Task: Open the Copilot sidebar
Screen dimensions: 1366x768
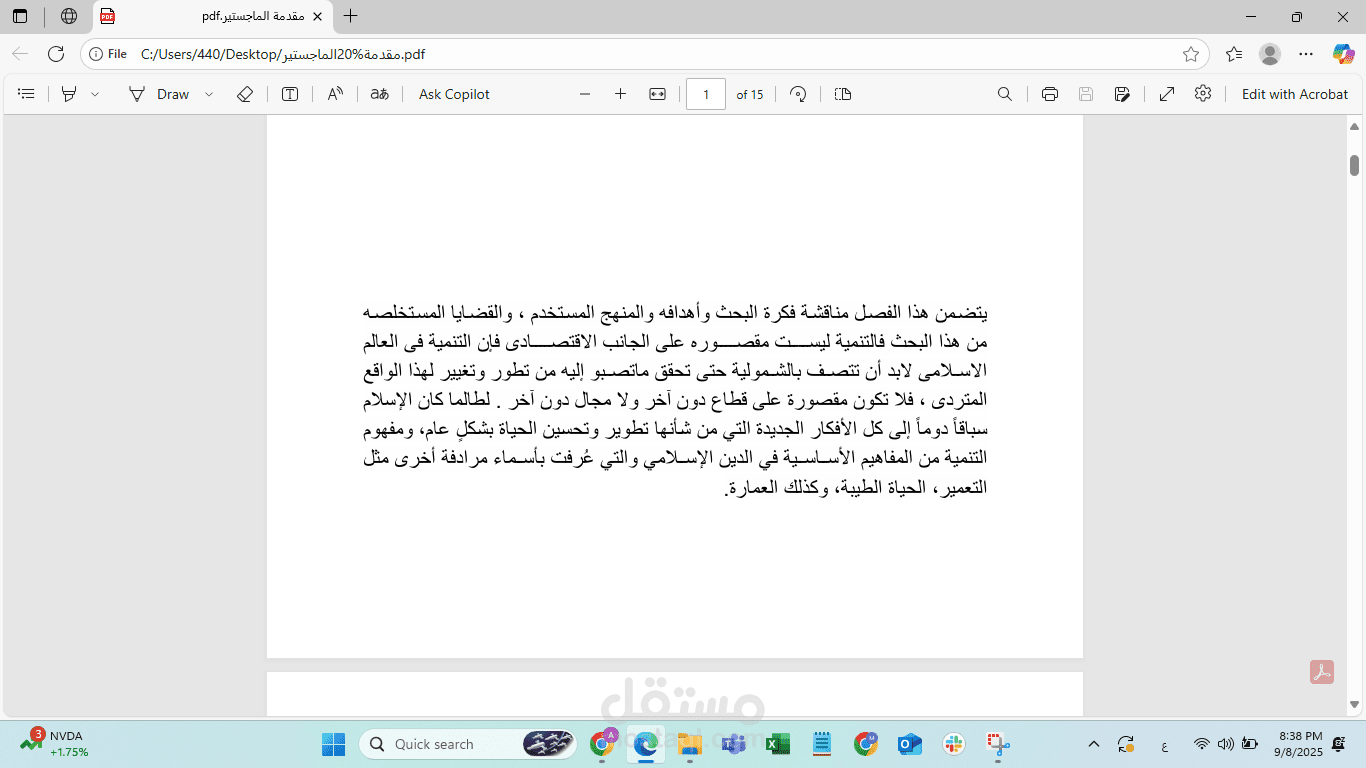Action: pyautogui.click(x=1343, y=54)
